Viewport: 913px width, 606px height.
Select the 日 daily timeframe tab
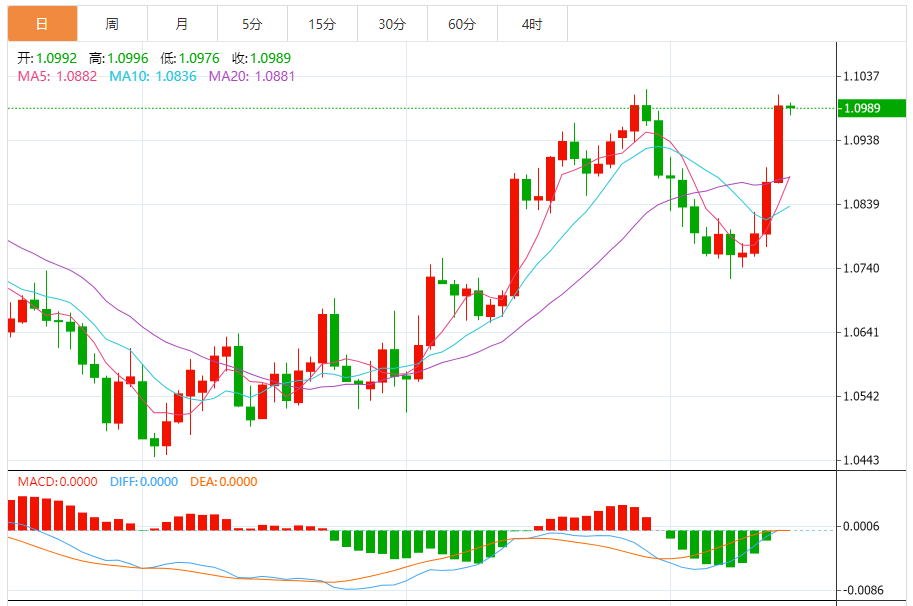pyautogui.click(x=42, y=24)
